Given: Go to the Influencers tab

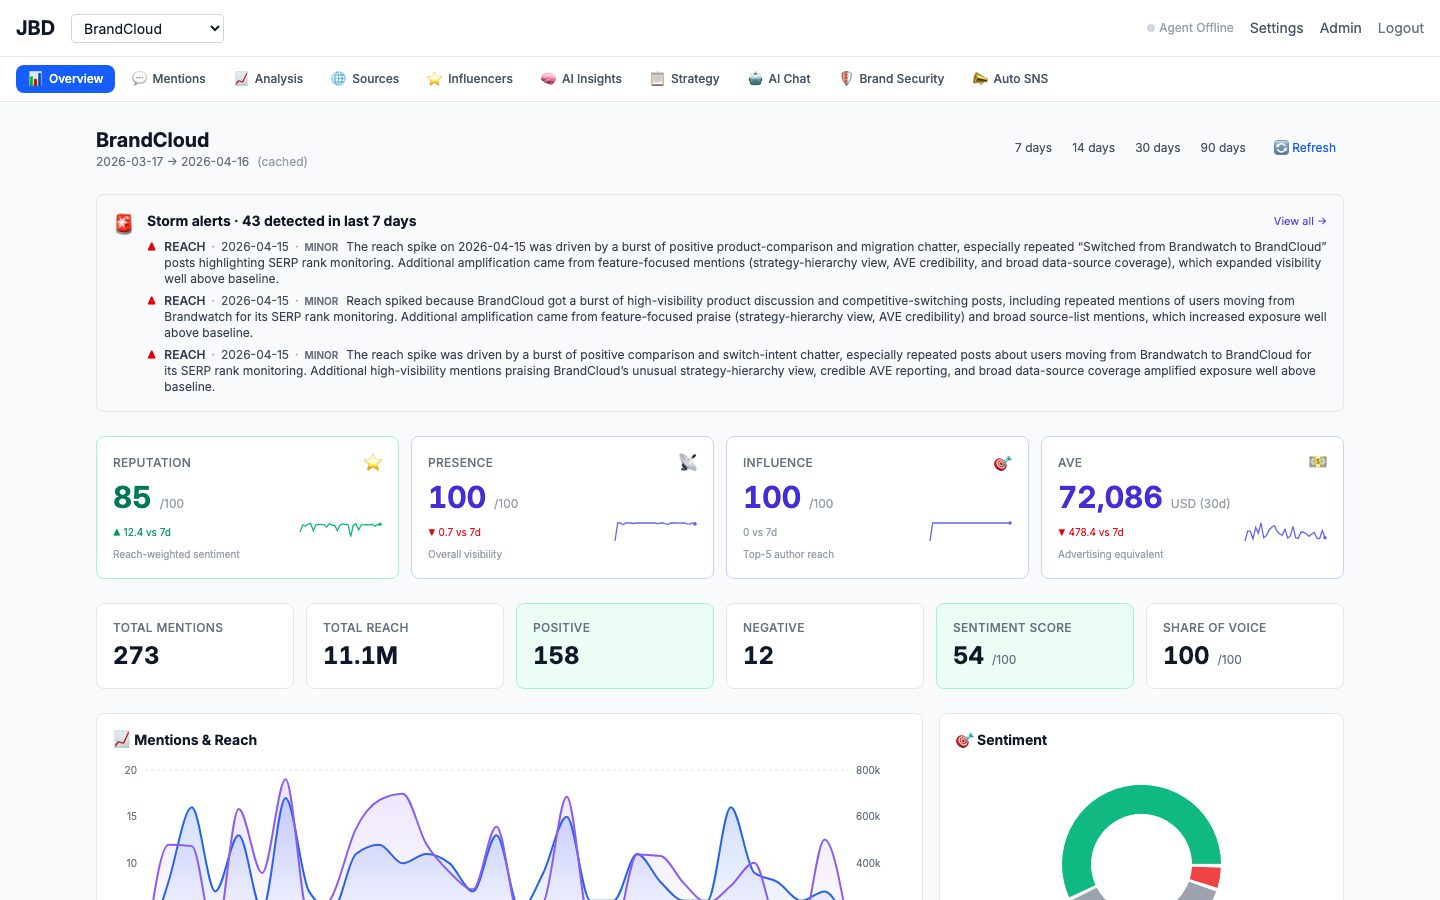Looking at the screenshot, I should tap(469, 79).
